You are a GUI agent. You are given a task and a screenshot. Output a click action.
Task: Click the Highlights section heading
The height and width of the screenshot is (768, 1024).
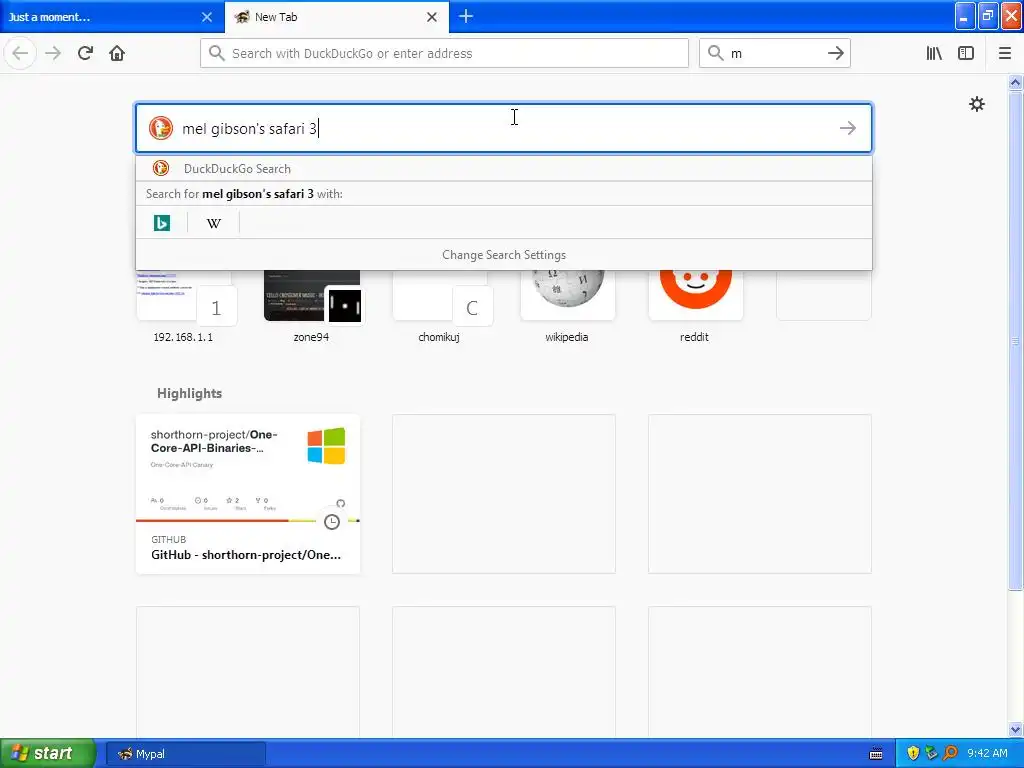click(189, 393)
